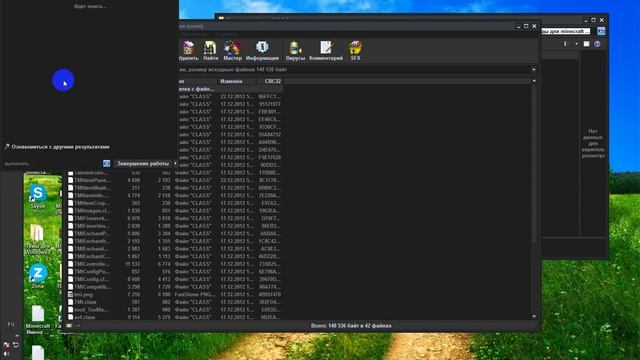Screen dimensions: 640x360
Task: Sort by the Изменён column header
Action: click(x=237, y=81)
